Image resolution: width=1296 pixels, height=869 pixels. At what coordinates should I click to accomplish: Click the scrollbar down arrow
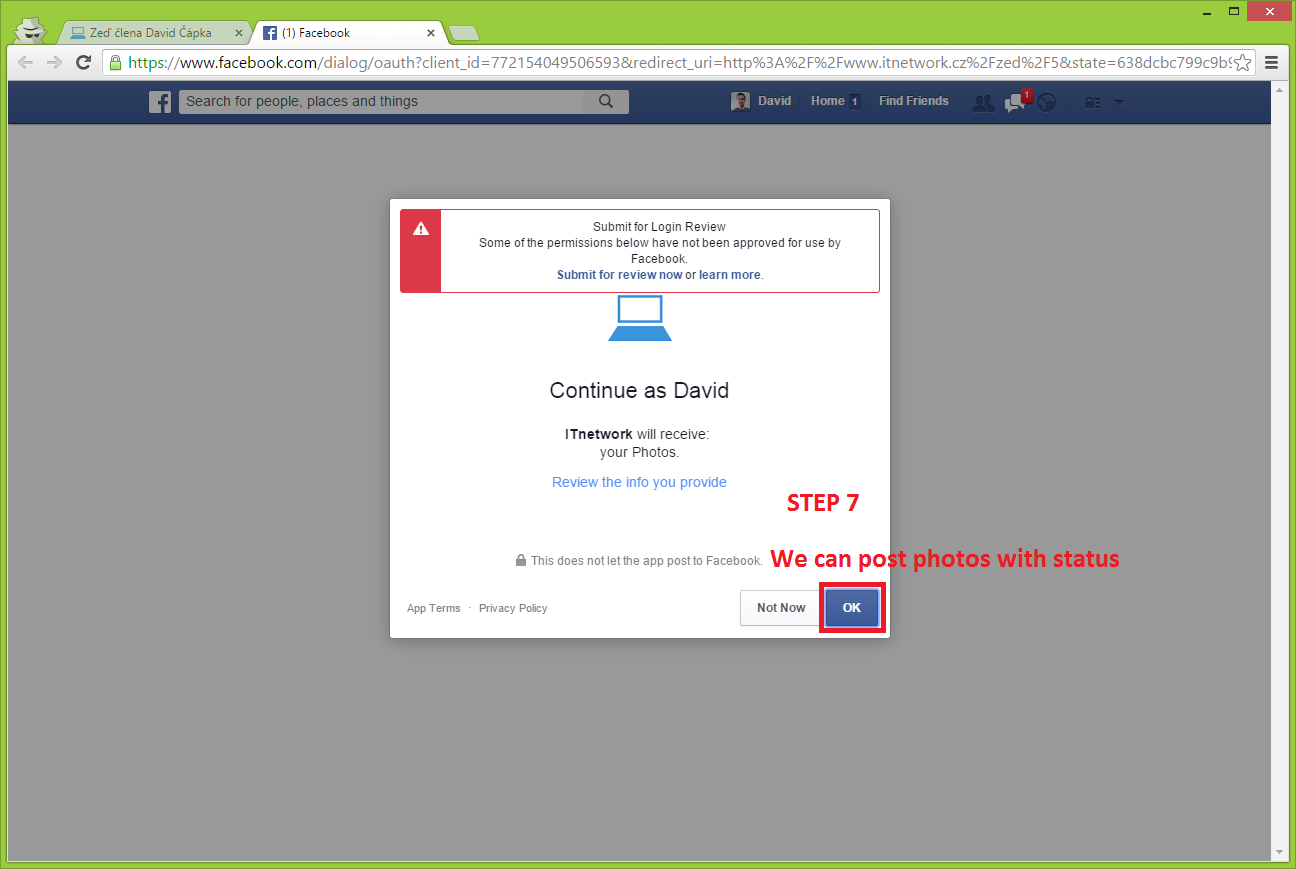click(1280, 852)
